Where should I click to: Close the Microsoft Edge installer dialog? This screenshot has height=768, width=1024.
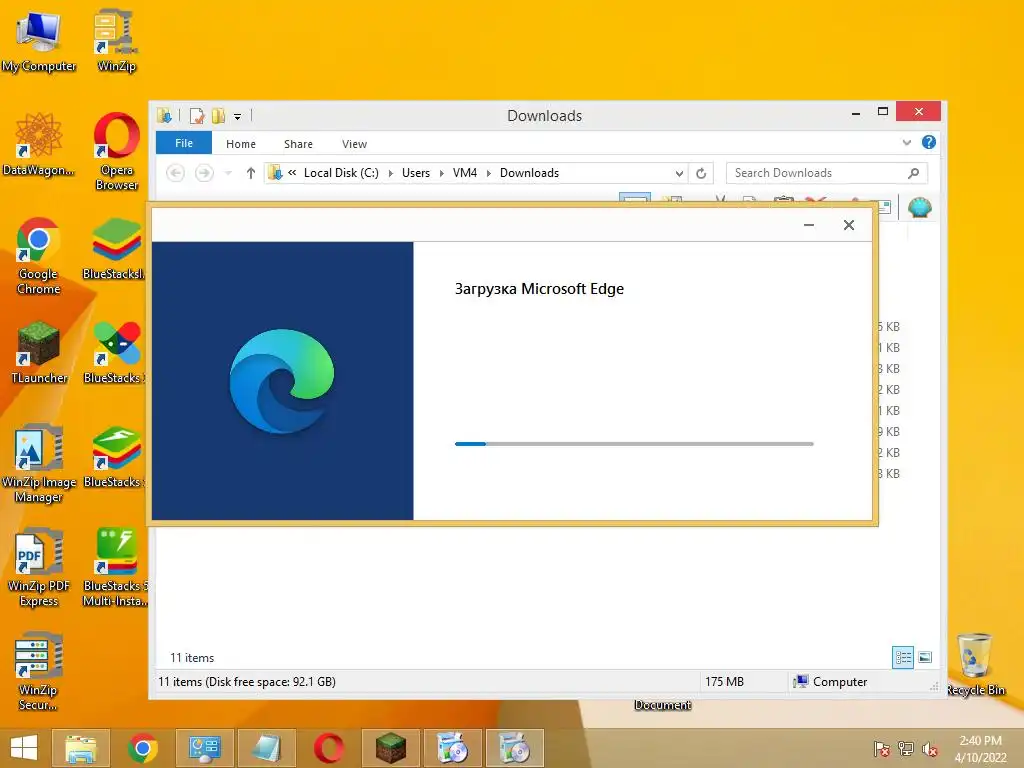click(x=849, y=225)
